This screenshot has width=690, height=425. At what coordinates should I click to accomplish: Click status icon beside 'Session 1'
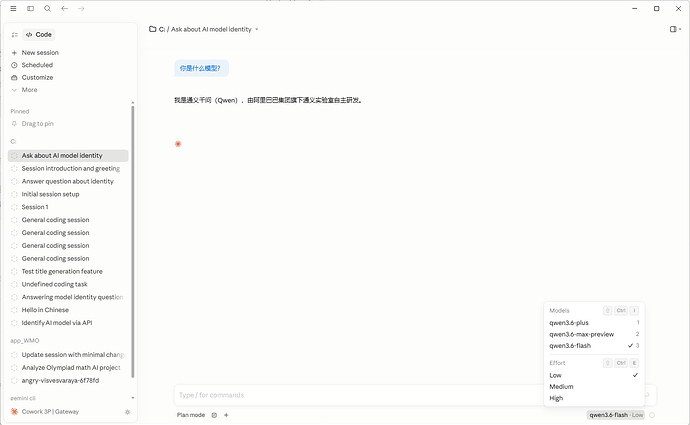[x=14, y=207]
